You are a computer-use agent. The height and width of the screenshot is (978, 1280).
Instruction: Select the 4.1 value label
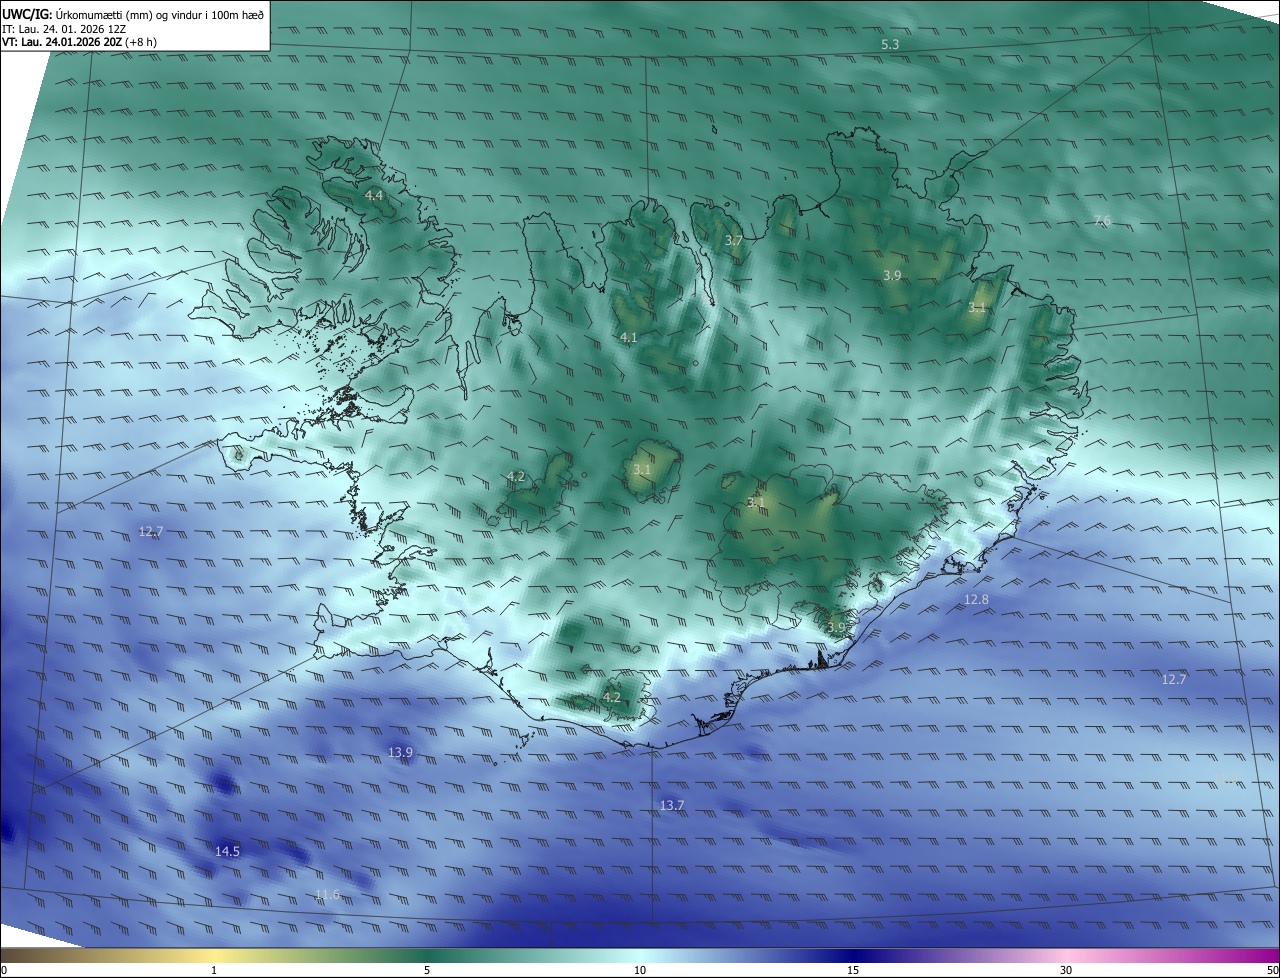pyautogui.click(x=628, y=338)
